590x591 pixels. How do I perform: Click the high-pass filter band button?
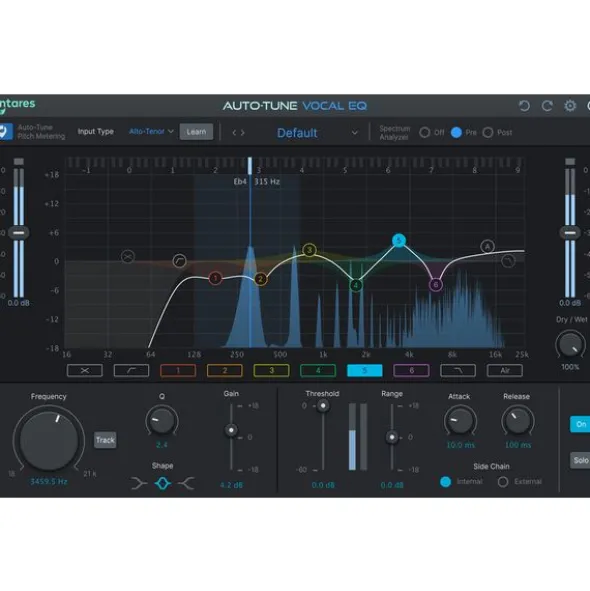pyautogui.click(x=131, y=371)
